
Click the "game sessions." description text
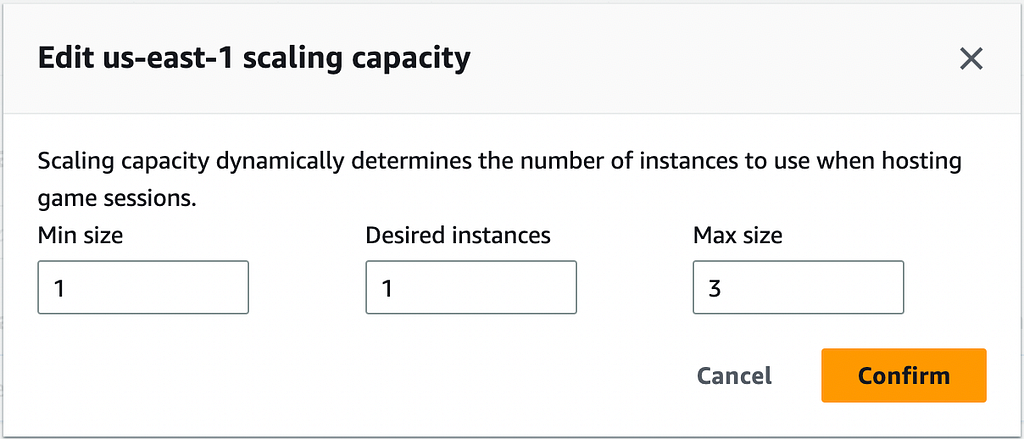pos(117,198)
